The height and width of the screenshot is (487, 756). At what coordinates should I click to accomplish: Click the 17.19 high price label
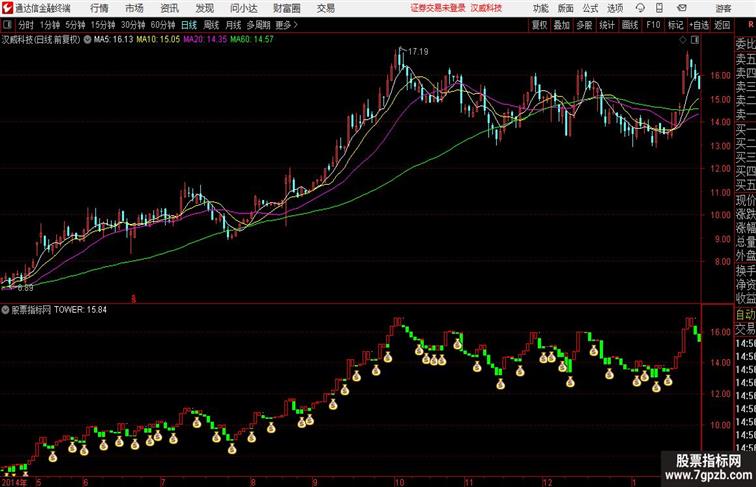click(418, 51)
